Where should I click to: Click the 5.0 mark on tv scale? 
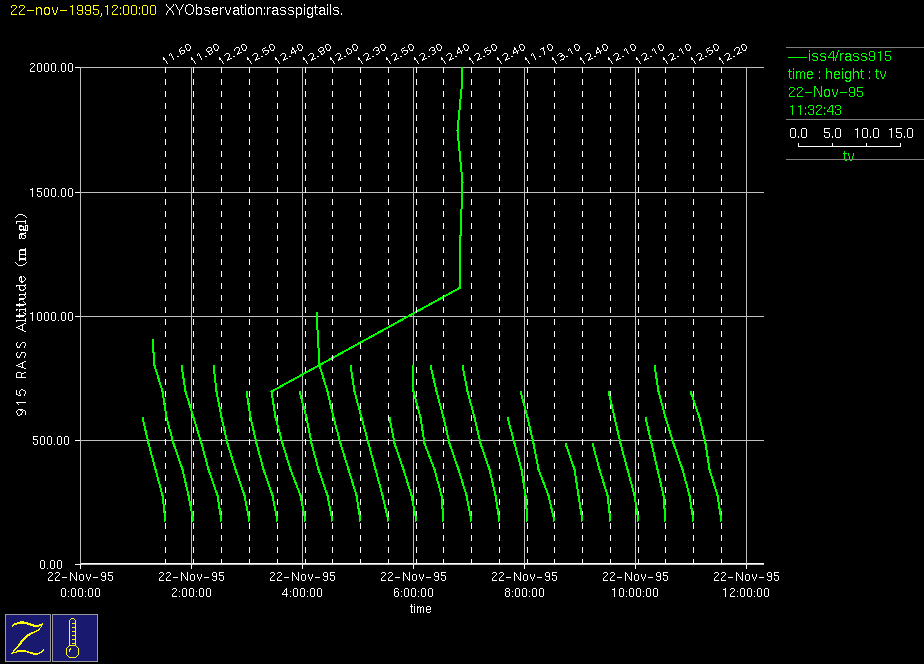833,133
